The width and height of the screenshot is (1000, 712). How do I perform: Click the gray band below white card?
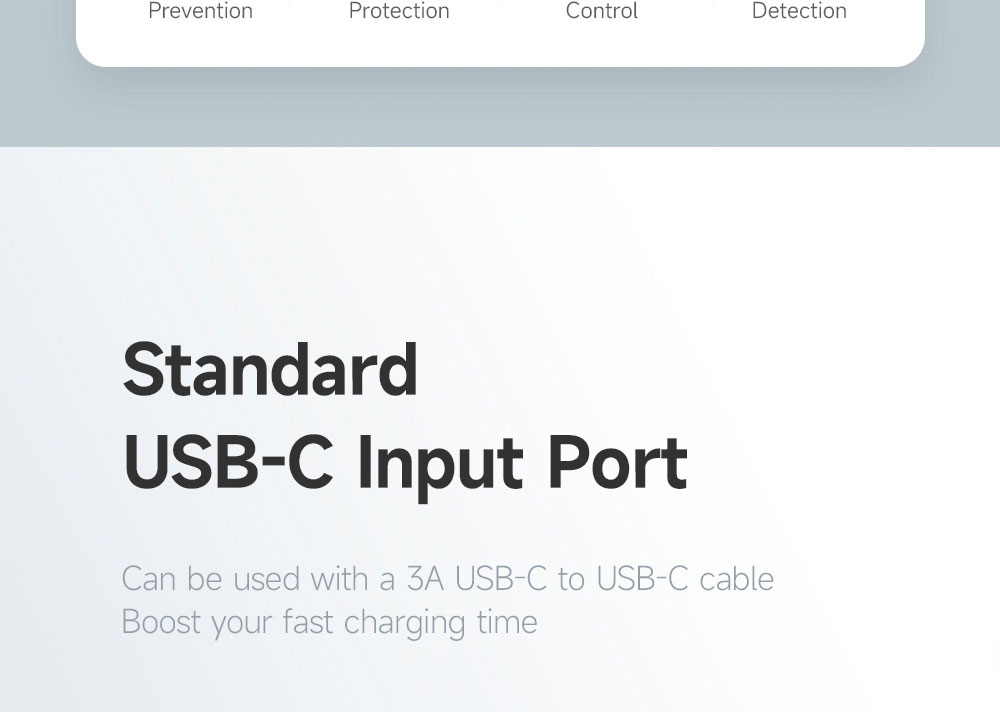tap(500, 107)
